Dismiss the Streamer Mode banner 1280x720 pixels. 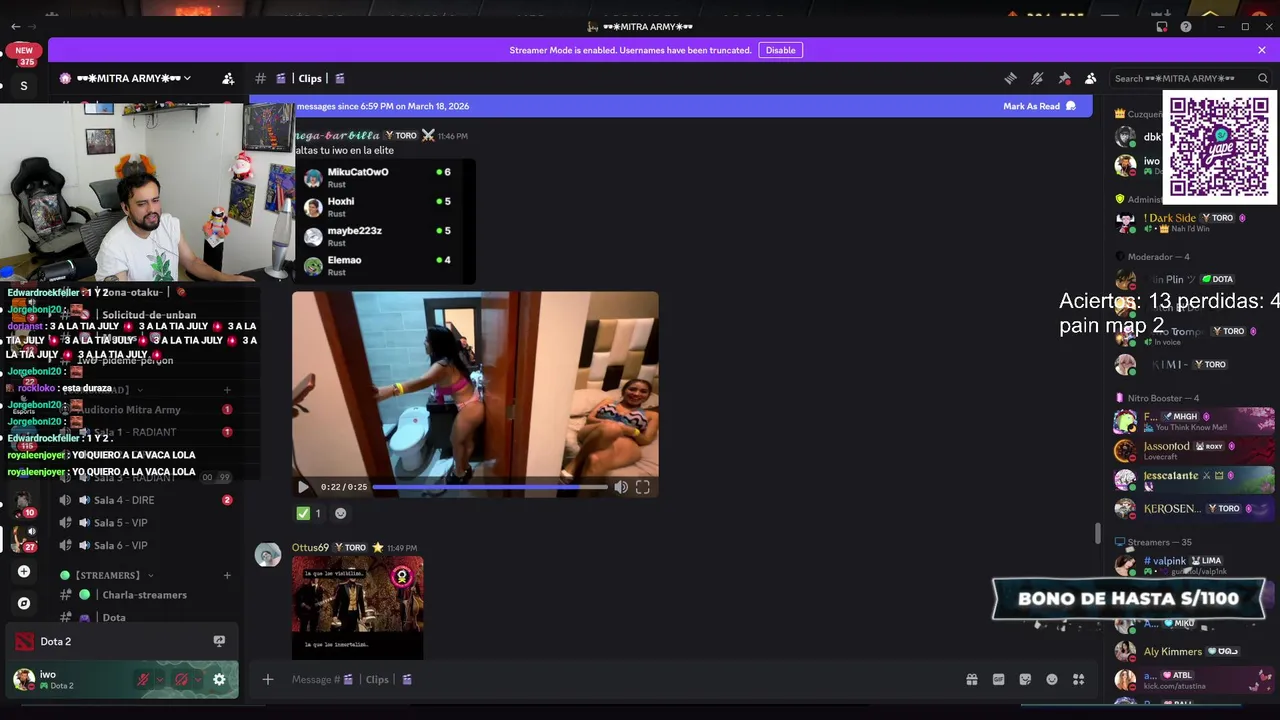coord(1262,50)
